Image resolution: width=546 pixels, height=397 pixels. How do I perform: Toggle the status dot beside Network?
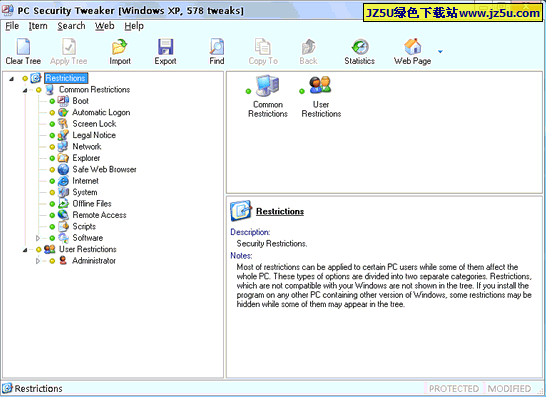52,147
